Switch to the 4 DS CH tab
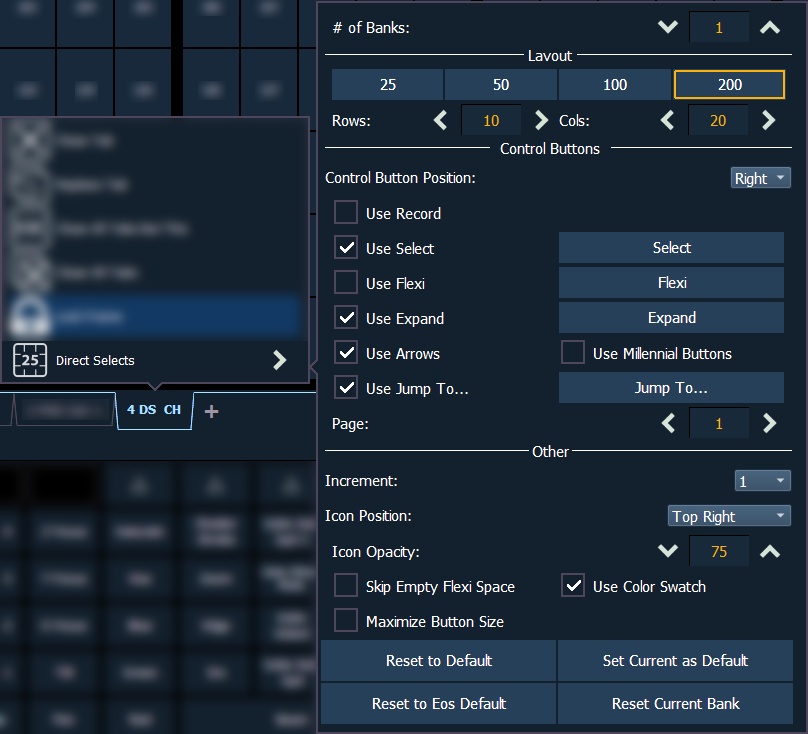The width and height of the screenshot is (808, 734). (x=154, y=411)
